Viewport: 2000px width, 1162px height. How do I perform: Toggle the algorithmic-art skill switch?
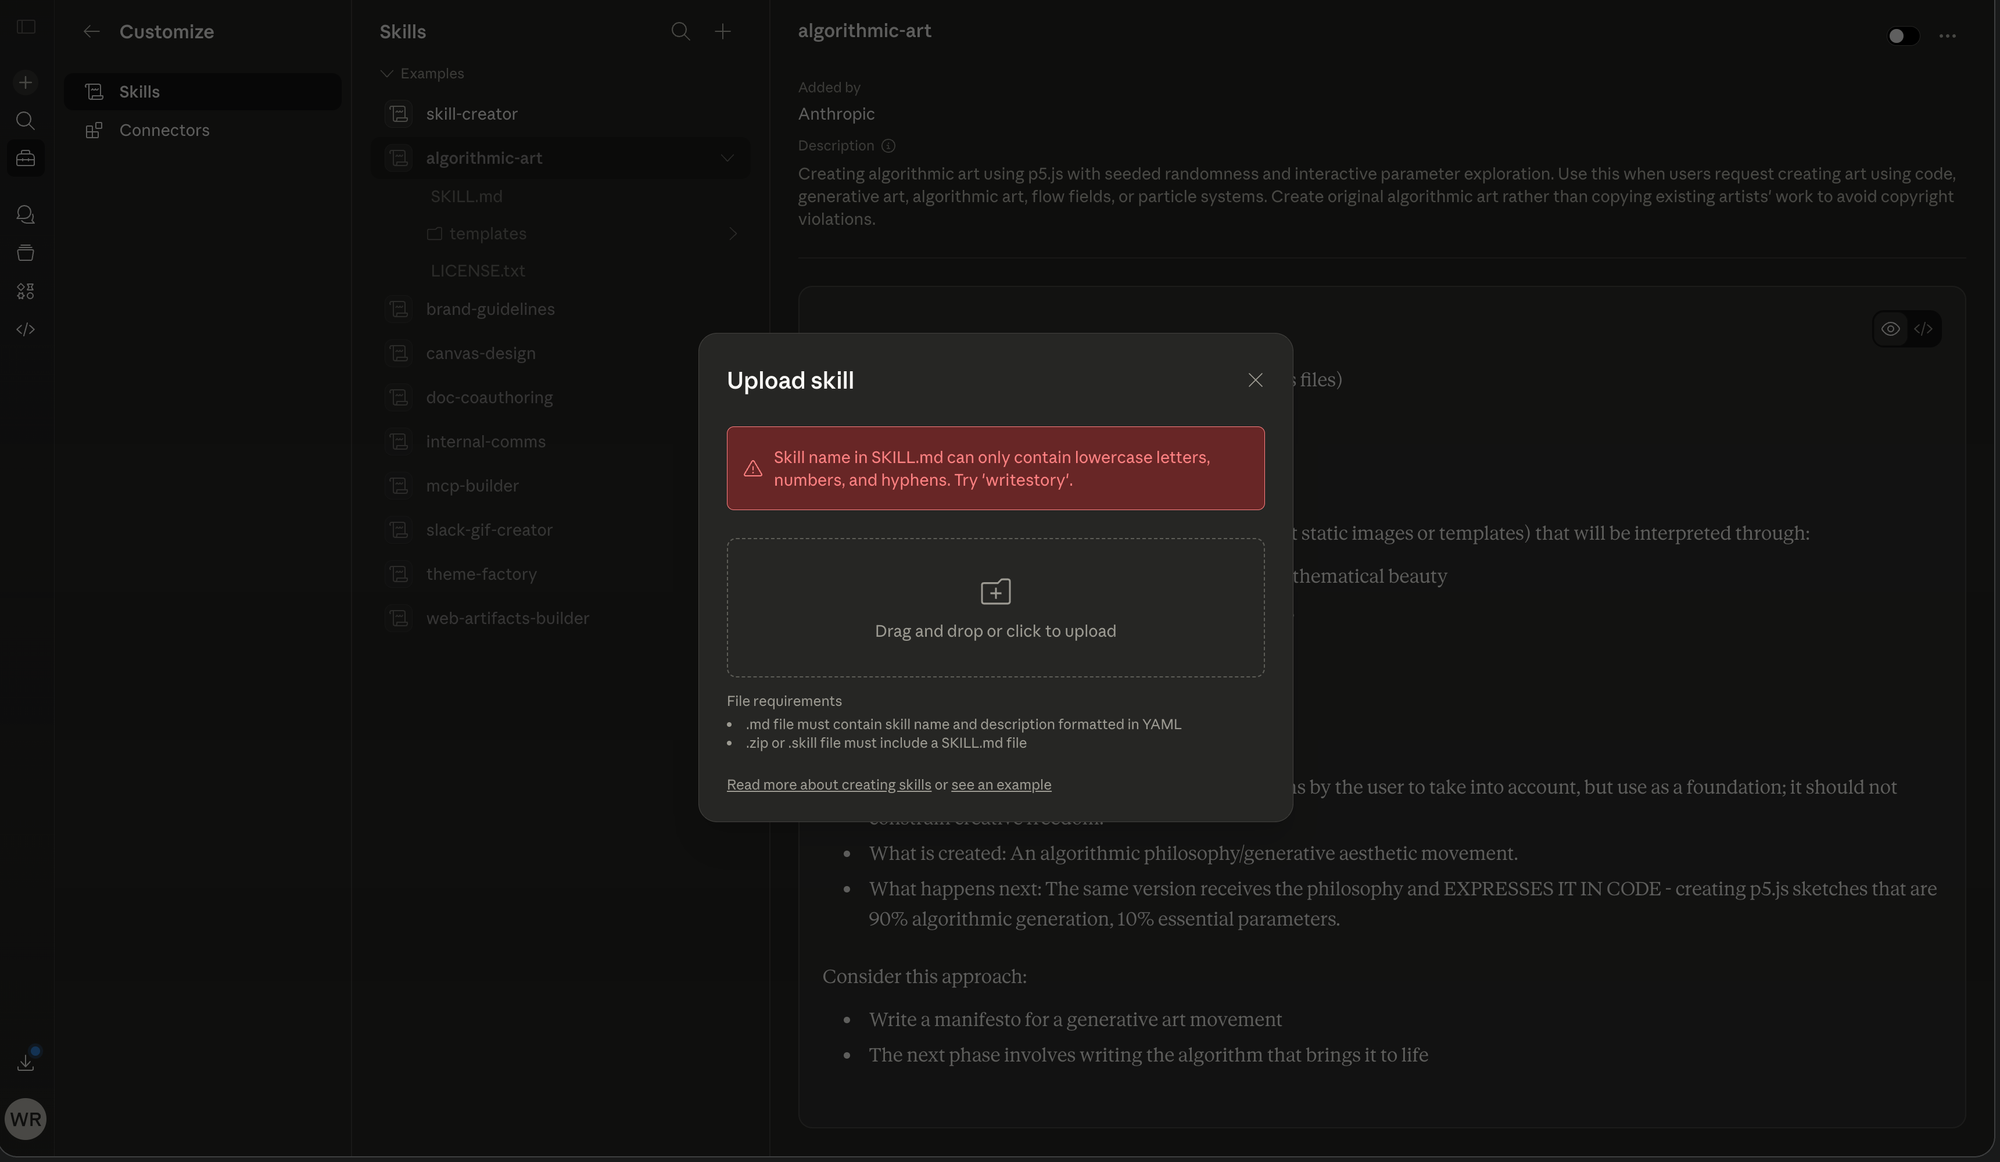tap(1902, 36)
